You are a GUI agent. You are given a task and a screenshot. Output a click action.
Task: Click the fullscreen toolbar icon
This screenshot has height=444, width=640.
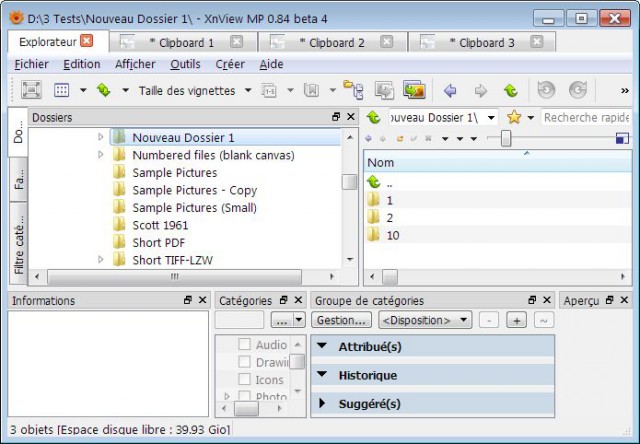pyautogui.click(x=31, y=90)
